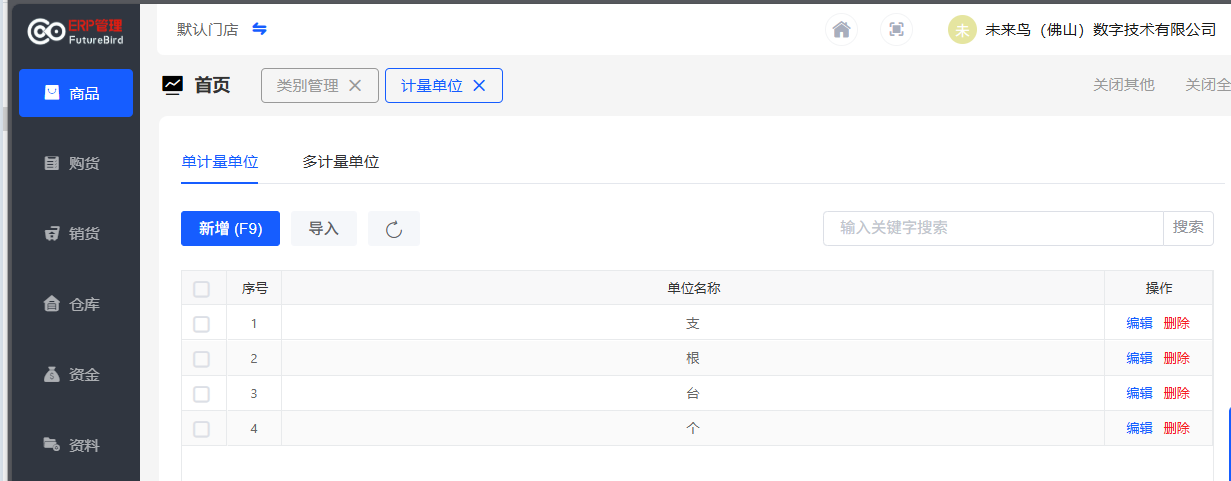Toggle fullscreen with the scan-frame icon
The width and height of the screenshot is (1231, 481).
point(896,30)
